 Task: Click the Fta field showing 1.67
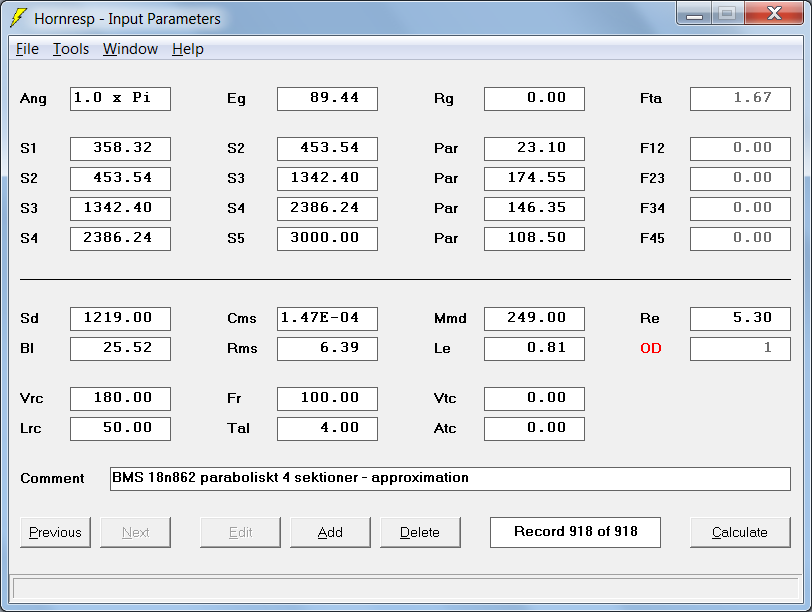741,99
